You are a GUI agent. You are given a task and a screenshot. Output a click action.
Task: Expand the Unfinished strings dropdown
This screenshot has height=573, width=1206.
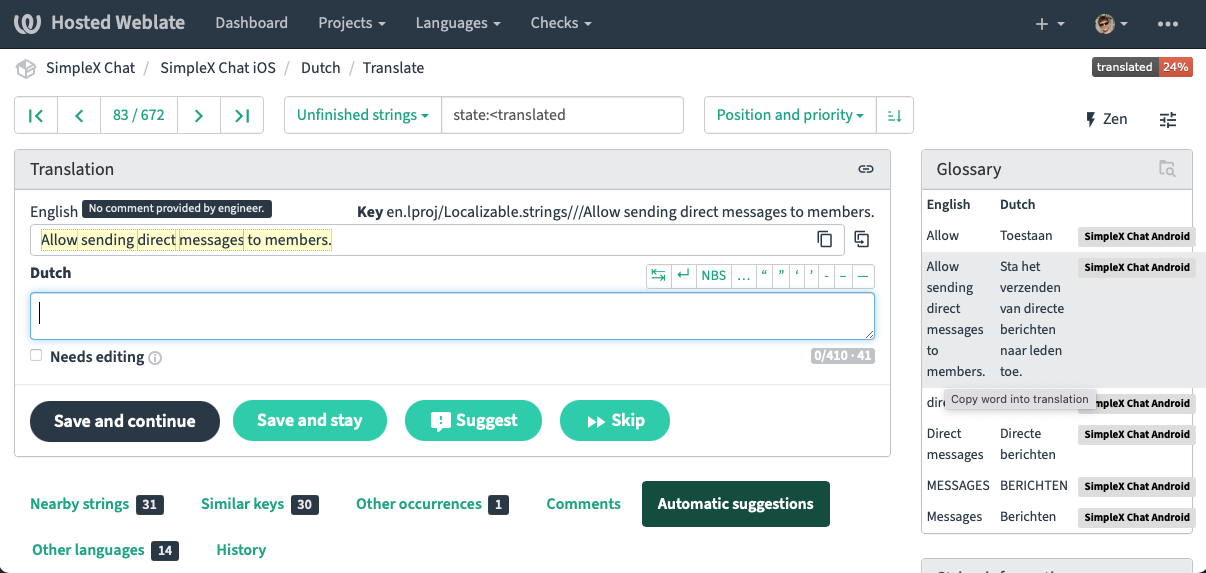pos(362,115)
